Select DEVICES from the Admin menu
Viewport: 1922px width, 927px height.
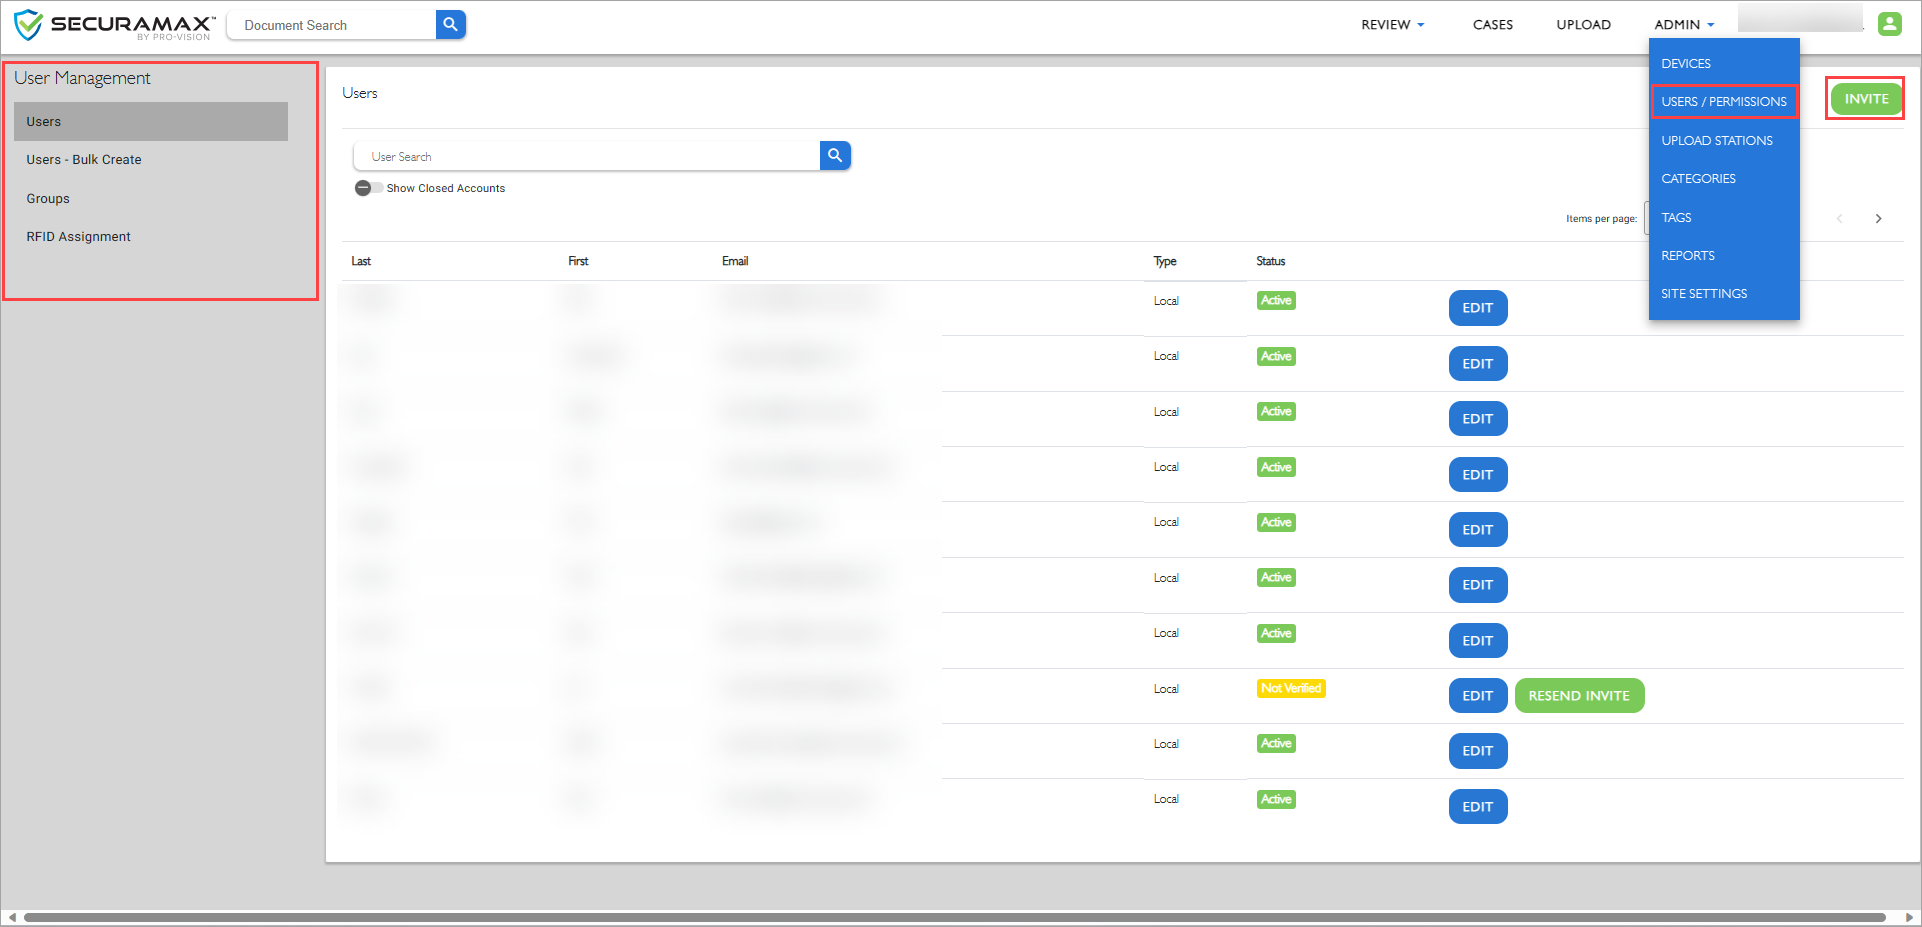[x=1686, y=63]
